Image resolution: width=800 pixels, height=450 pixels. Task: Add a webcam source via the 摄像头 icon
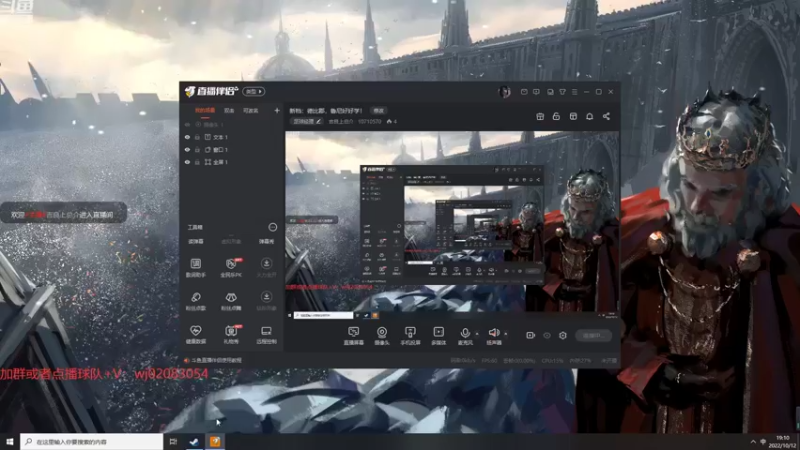pos(382,336)
